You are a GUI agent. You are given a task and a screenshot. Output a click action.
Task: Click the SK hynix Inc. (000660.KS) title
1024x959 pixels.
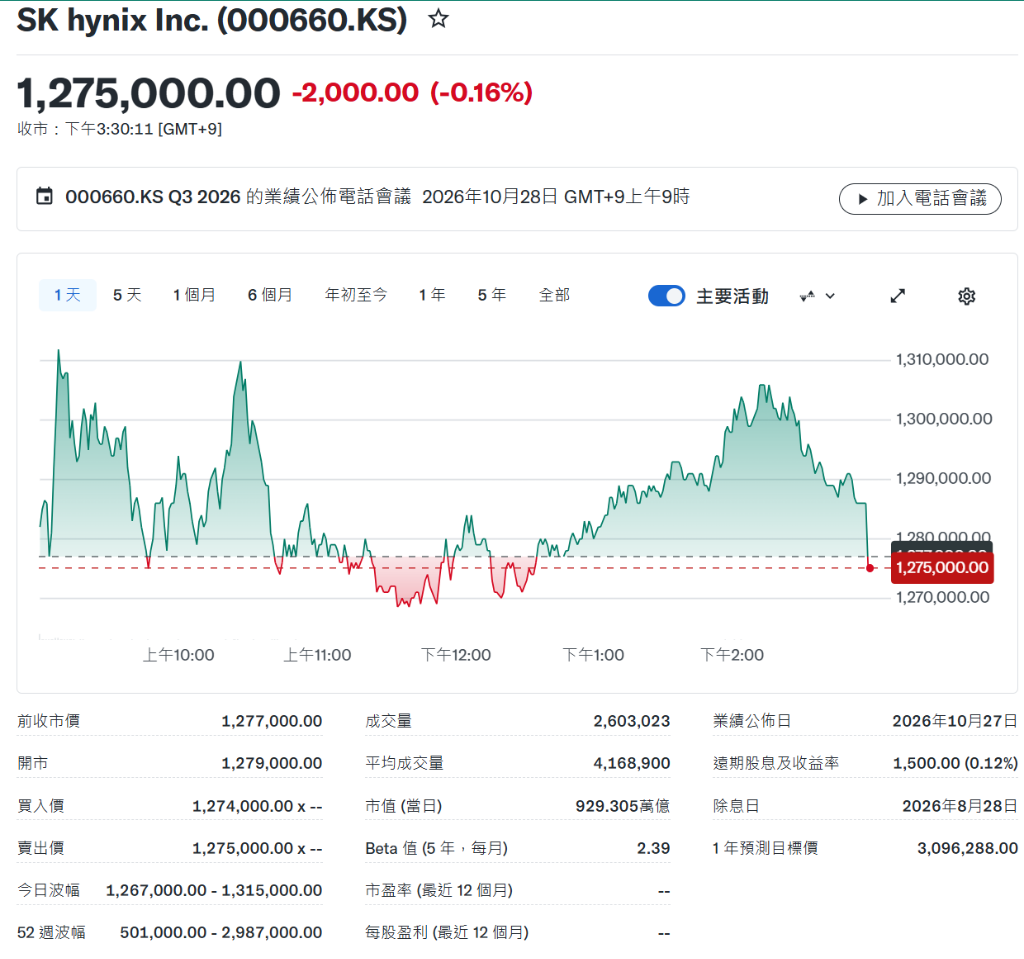[x=212, y=20]
